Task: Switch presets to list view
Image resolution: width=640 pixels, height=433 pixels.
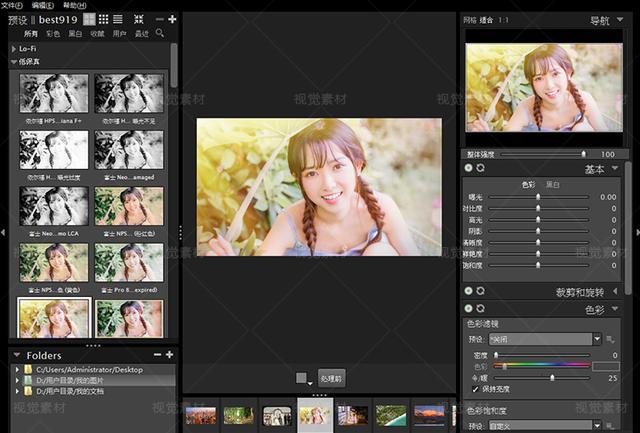Action: (x=118, y=19)
